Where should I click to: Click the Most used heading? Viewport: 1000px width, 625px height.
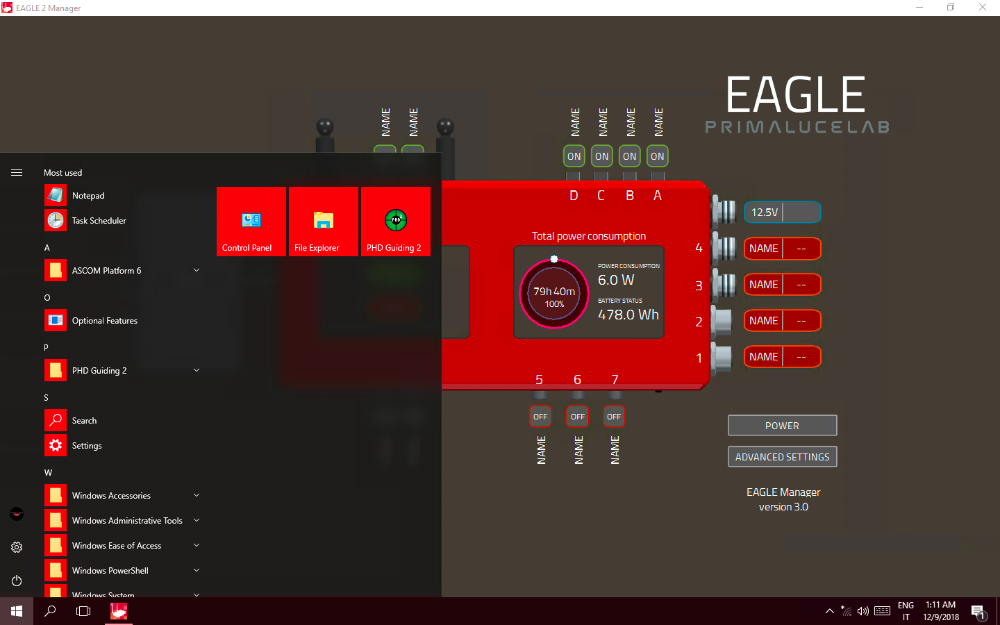tap(62, 173)
